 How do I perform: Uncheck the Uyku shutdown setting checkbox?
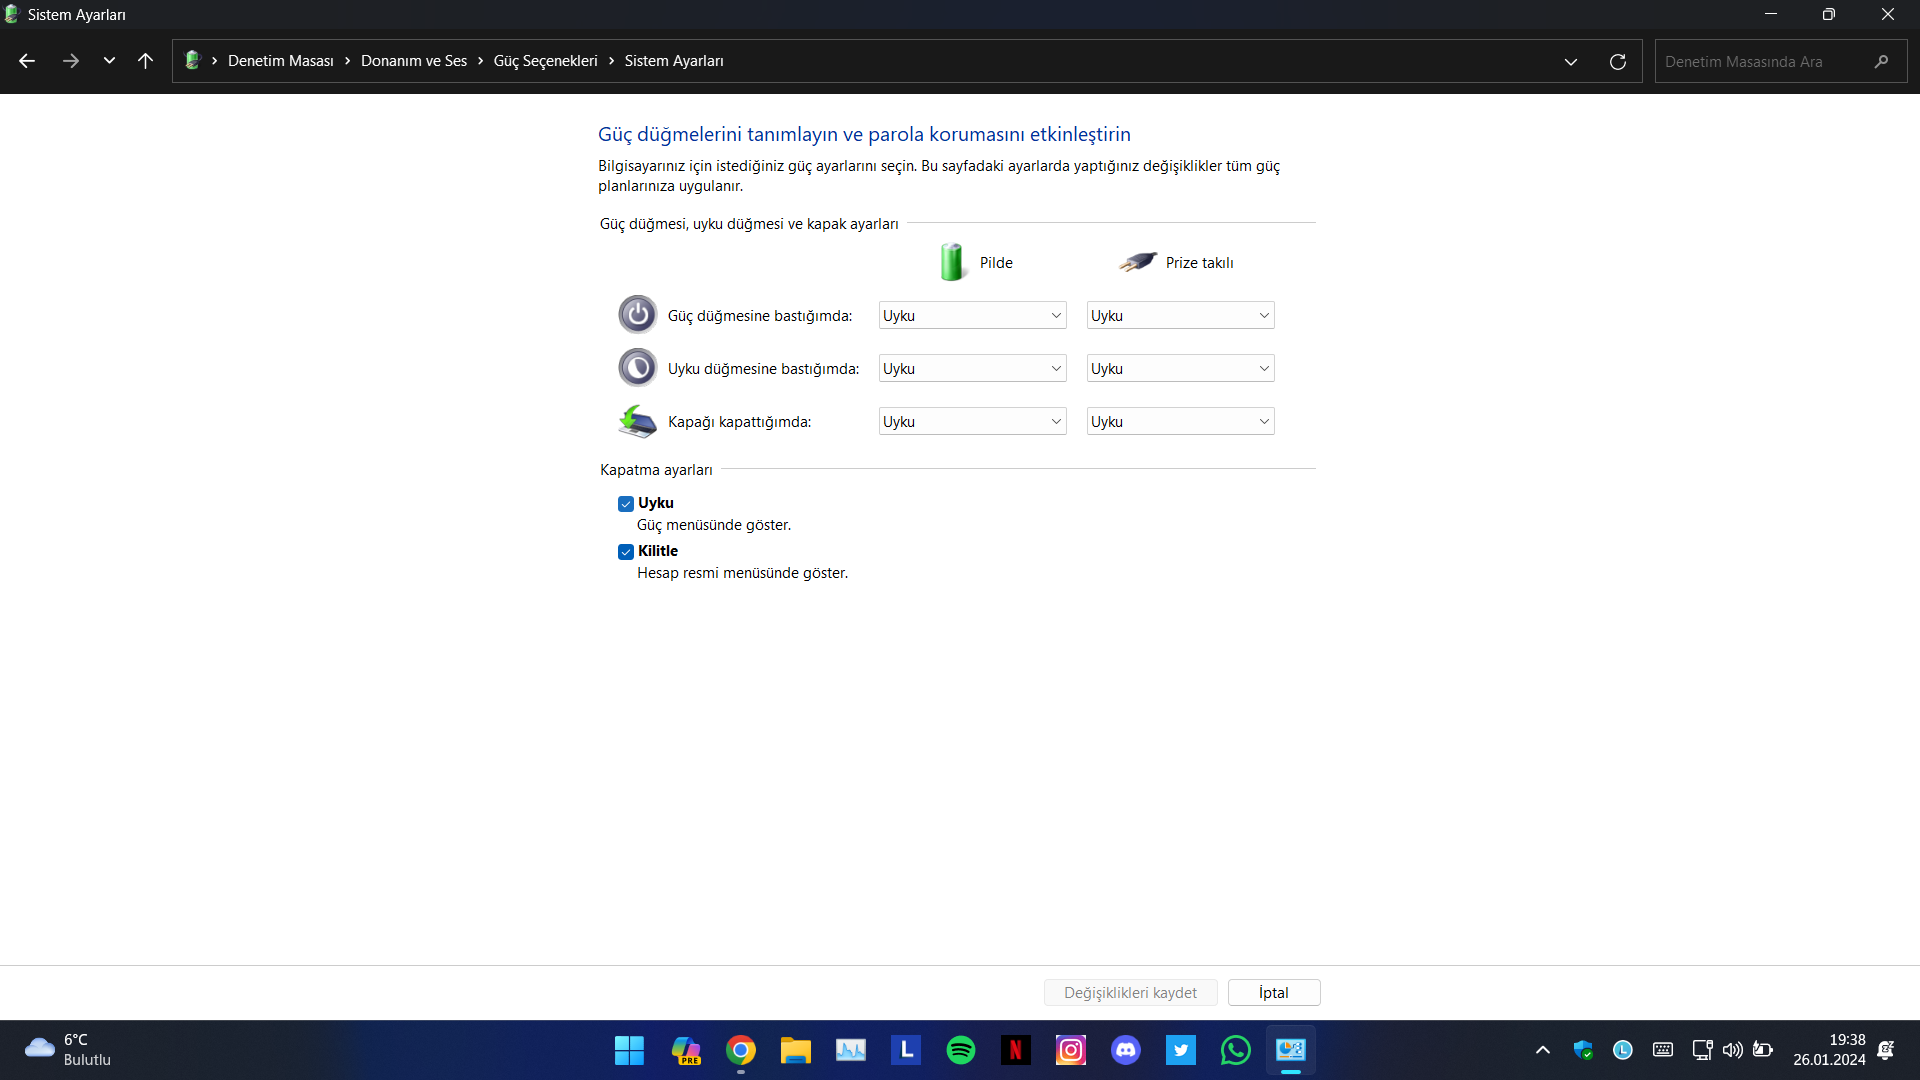coord(626,504)
